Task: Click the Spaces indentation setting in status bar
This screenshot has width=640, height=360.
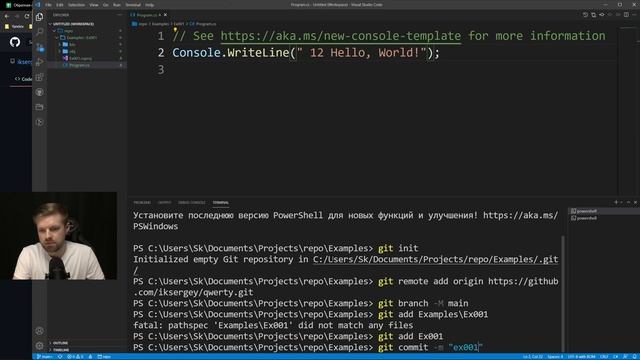Action: (555, 357)
